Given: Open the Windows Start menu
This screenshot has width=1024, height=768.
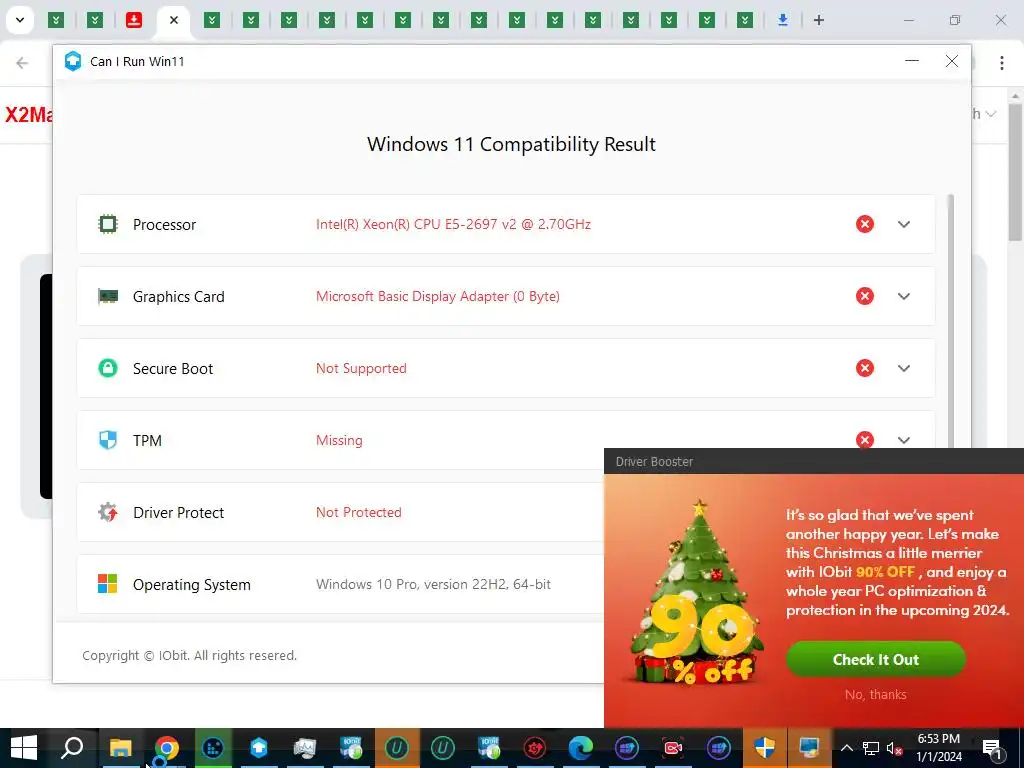Looking at the screenshot, I should coord(24,748).
